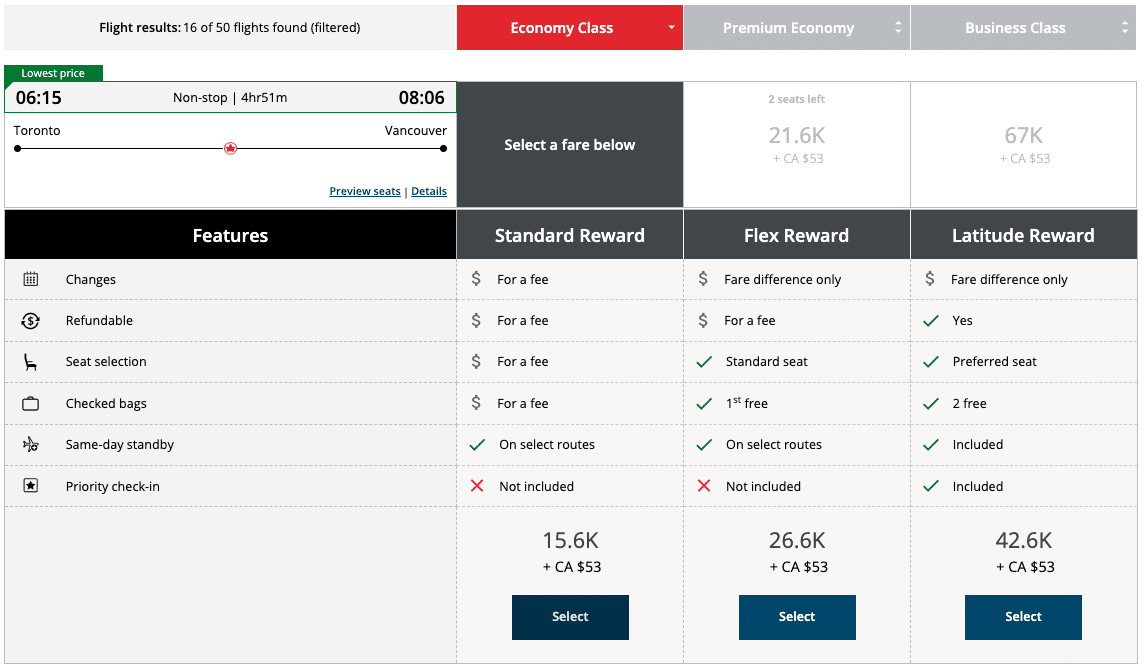
Task: Open the Economy Class dropdown arrow
Action: click(x=672, y=27)
